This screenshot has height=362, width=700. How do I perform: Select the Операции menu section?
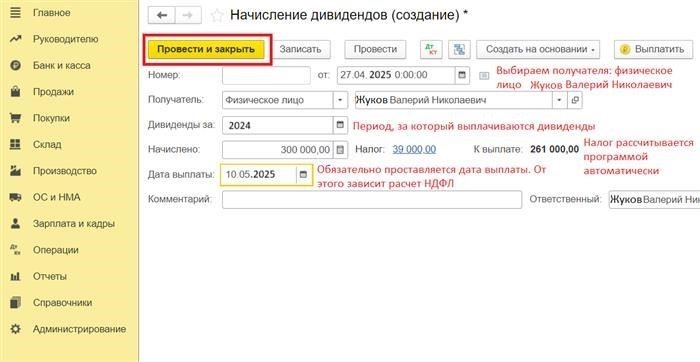[56, 250]
